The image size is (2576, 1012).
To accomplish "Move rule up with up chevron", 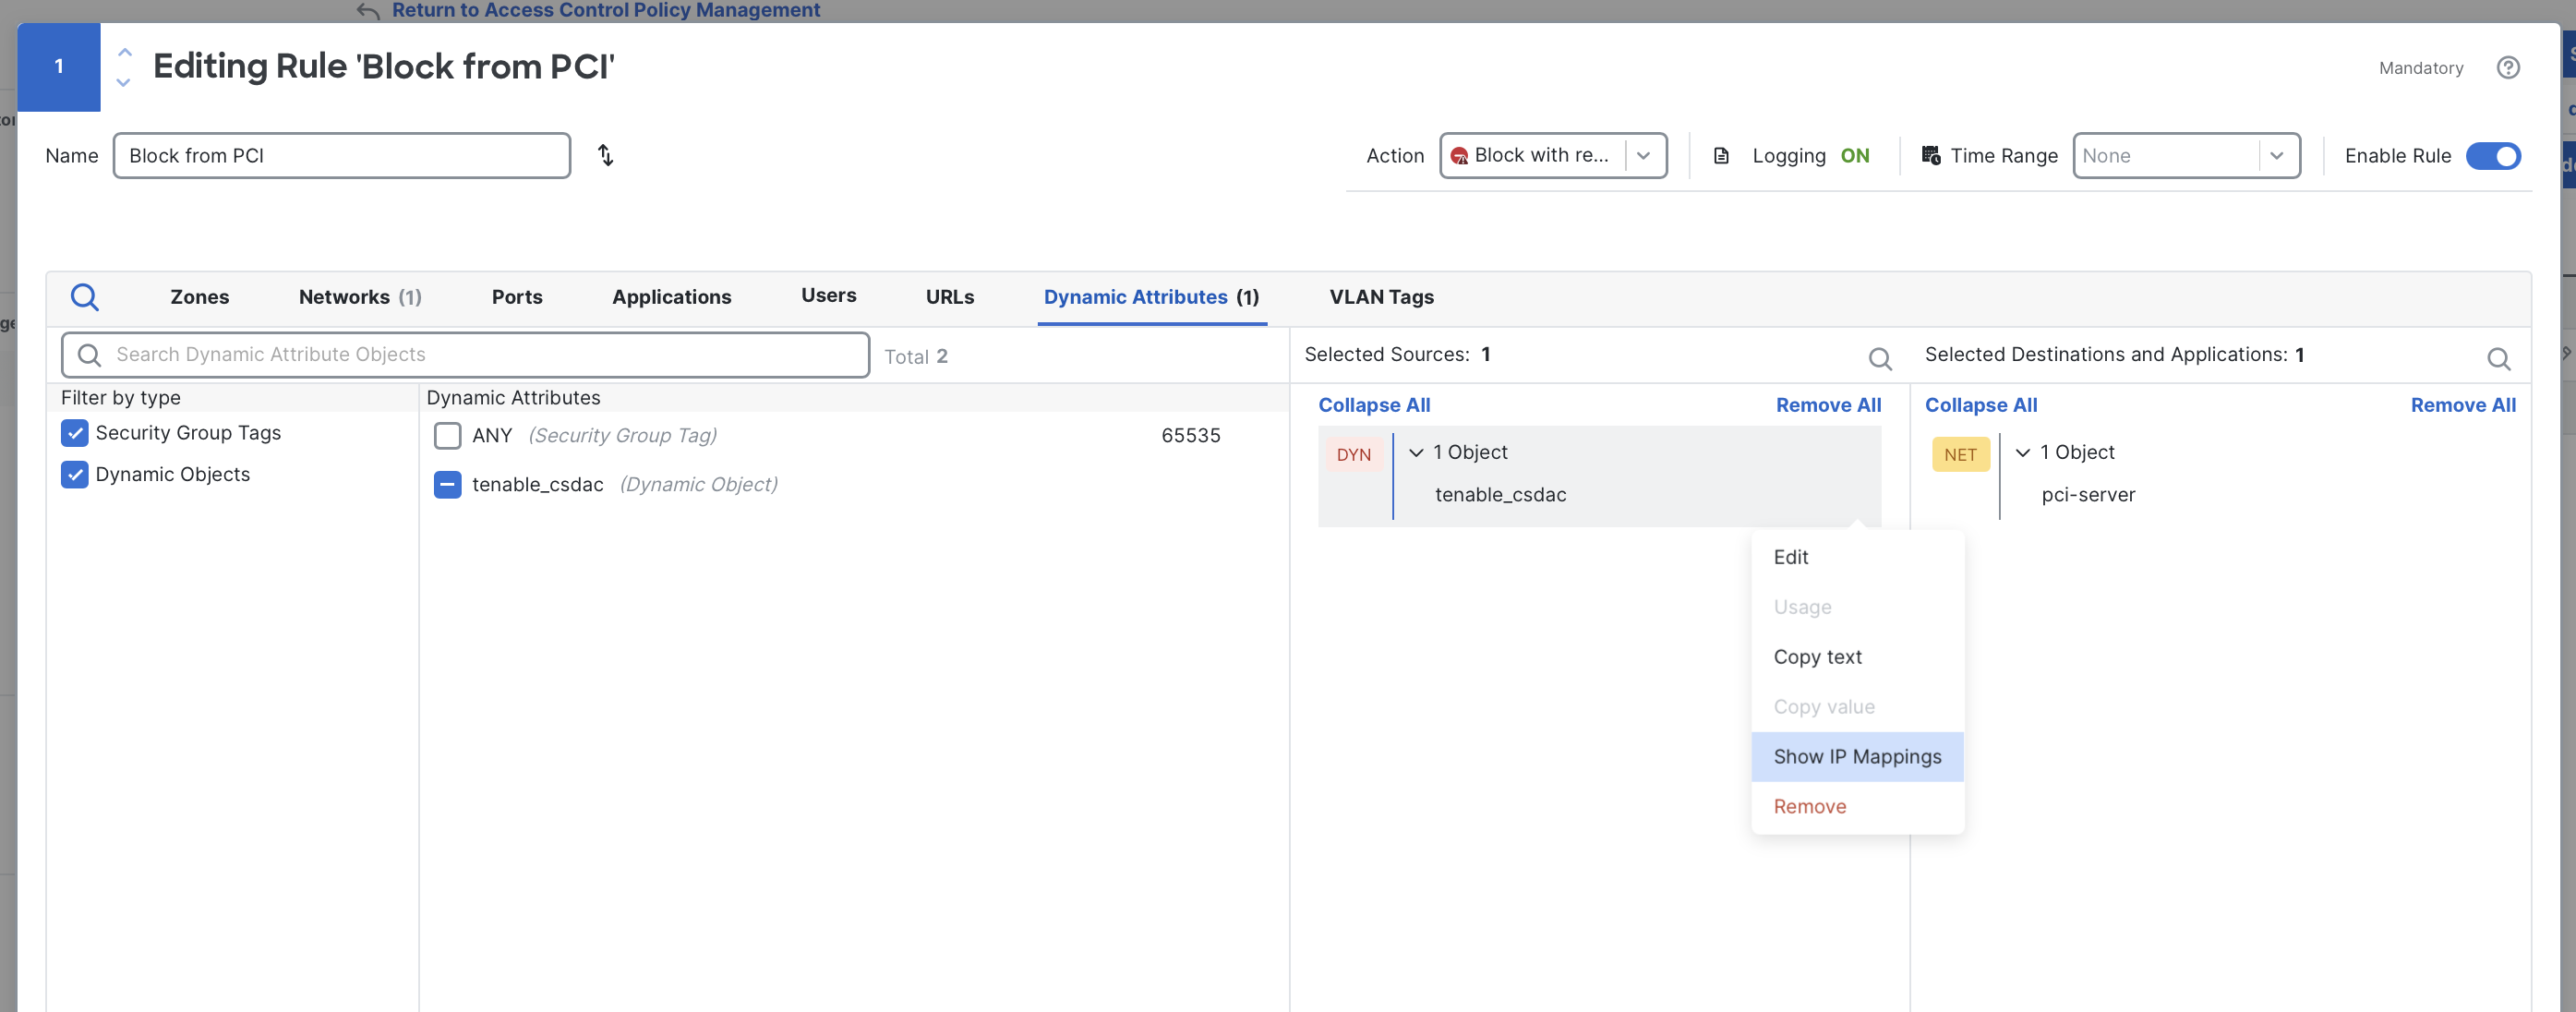I will click(x=124, y=51).
